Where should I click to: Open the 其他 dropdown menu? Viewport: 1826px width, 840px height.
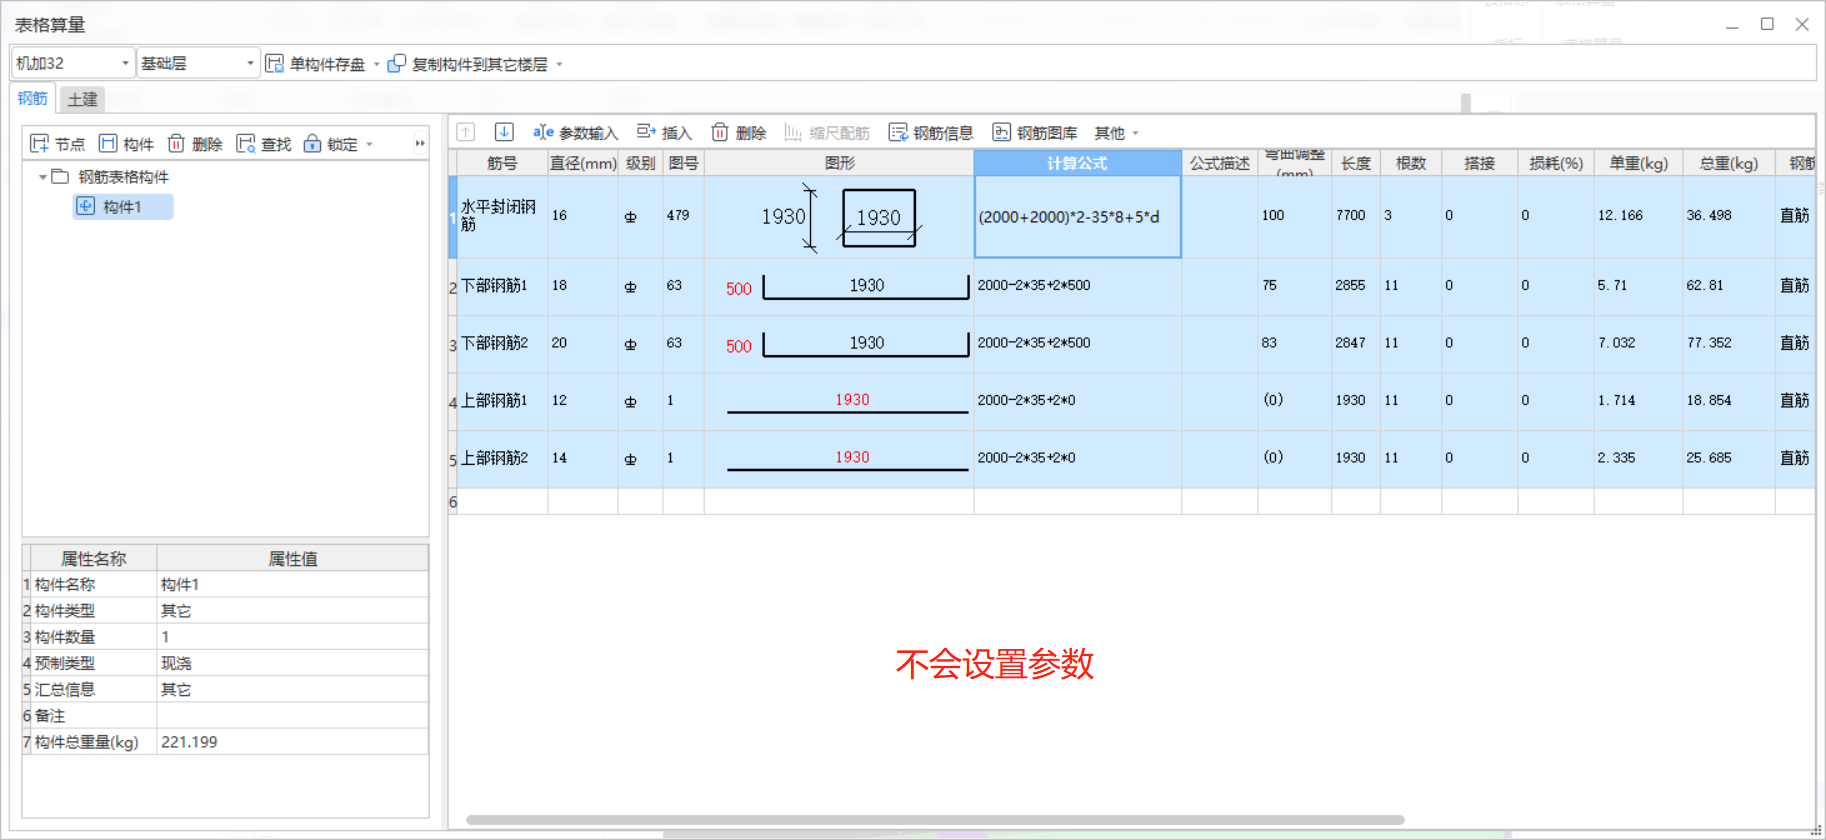(x=1116, y=133)
